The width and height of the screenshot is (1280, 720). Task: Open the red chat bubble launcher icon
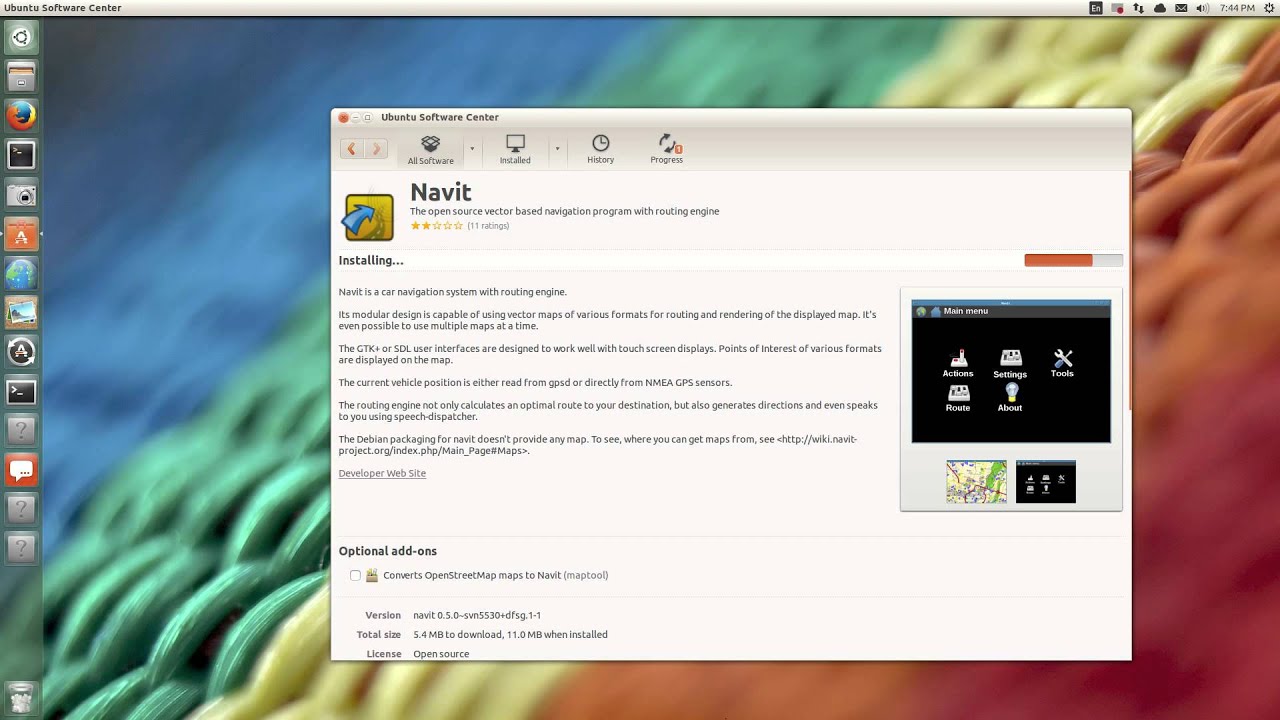pos(21,470)
